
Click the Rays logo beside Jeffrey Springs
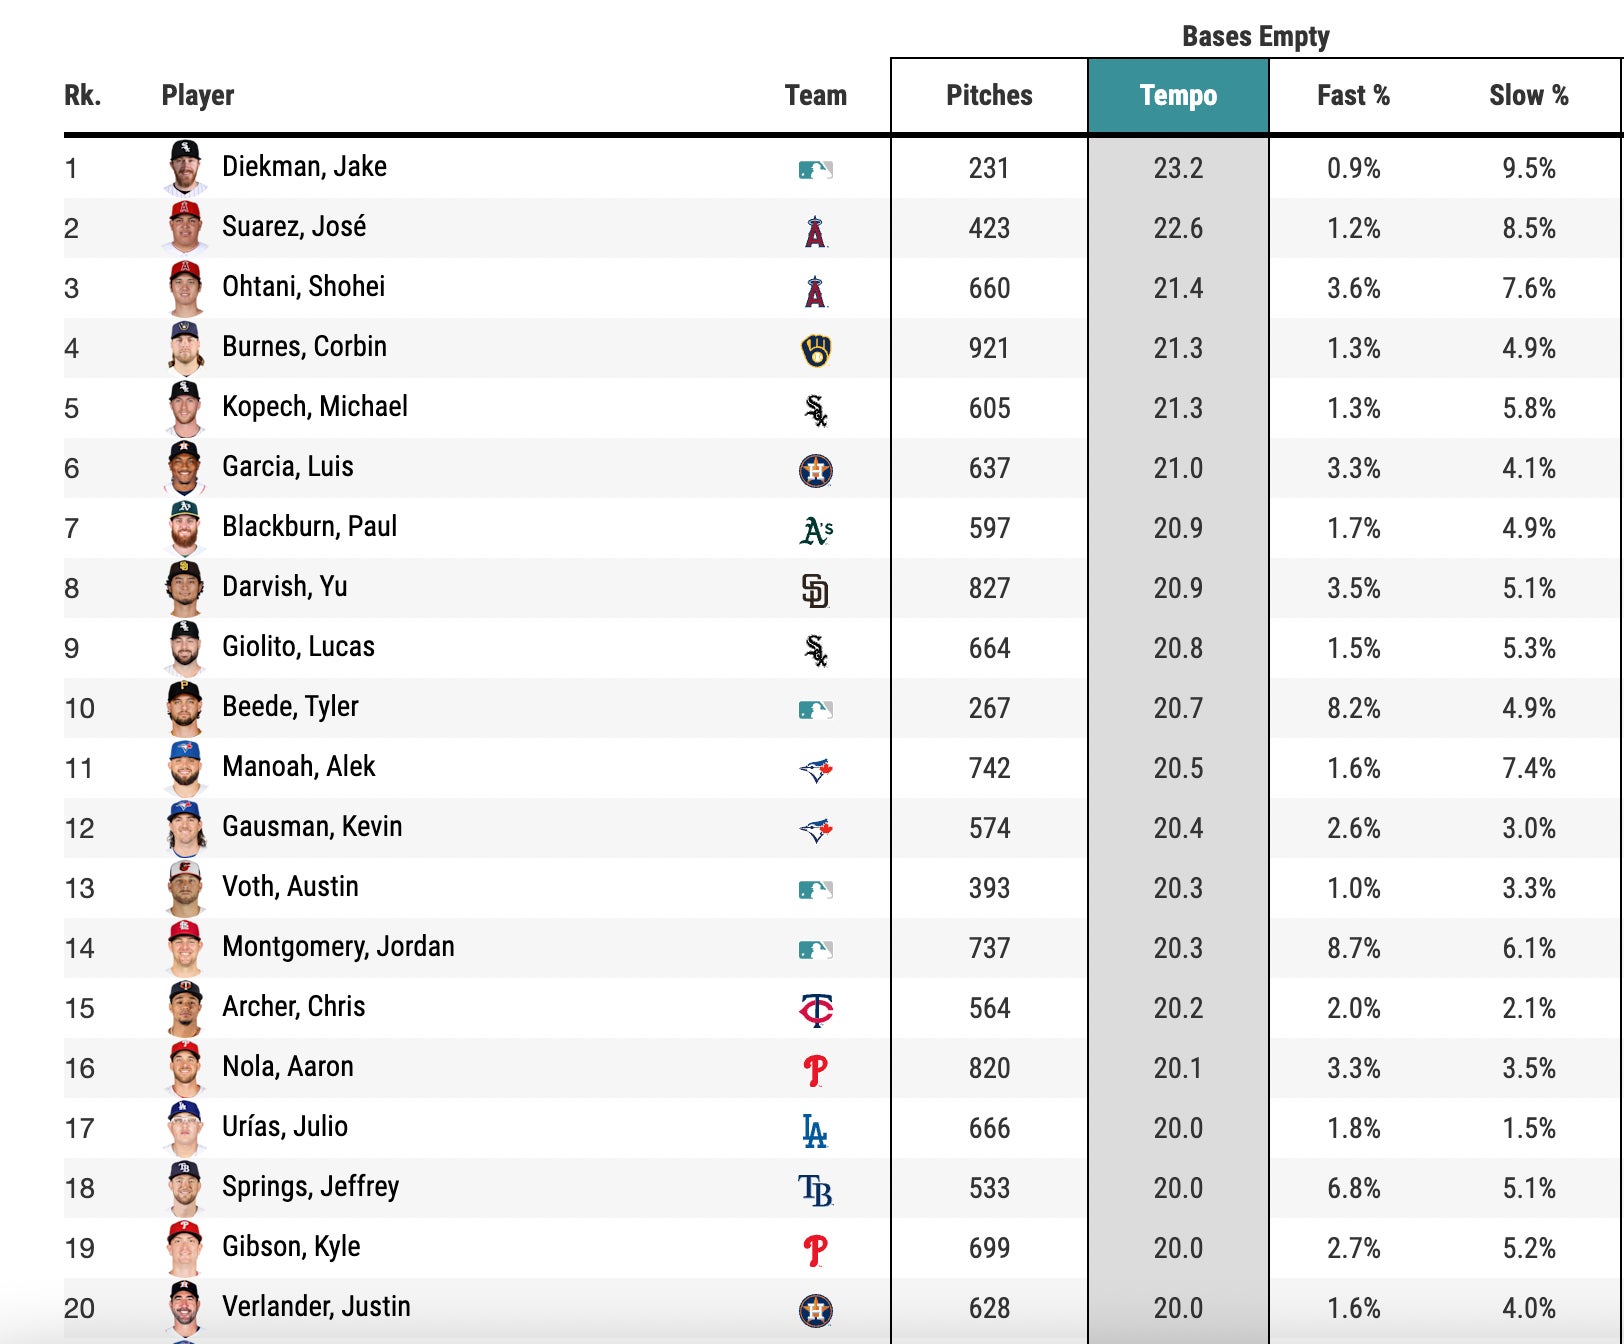click(x=816, y=1190)
